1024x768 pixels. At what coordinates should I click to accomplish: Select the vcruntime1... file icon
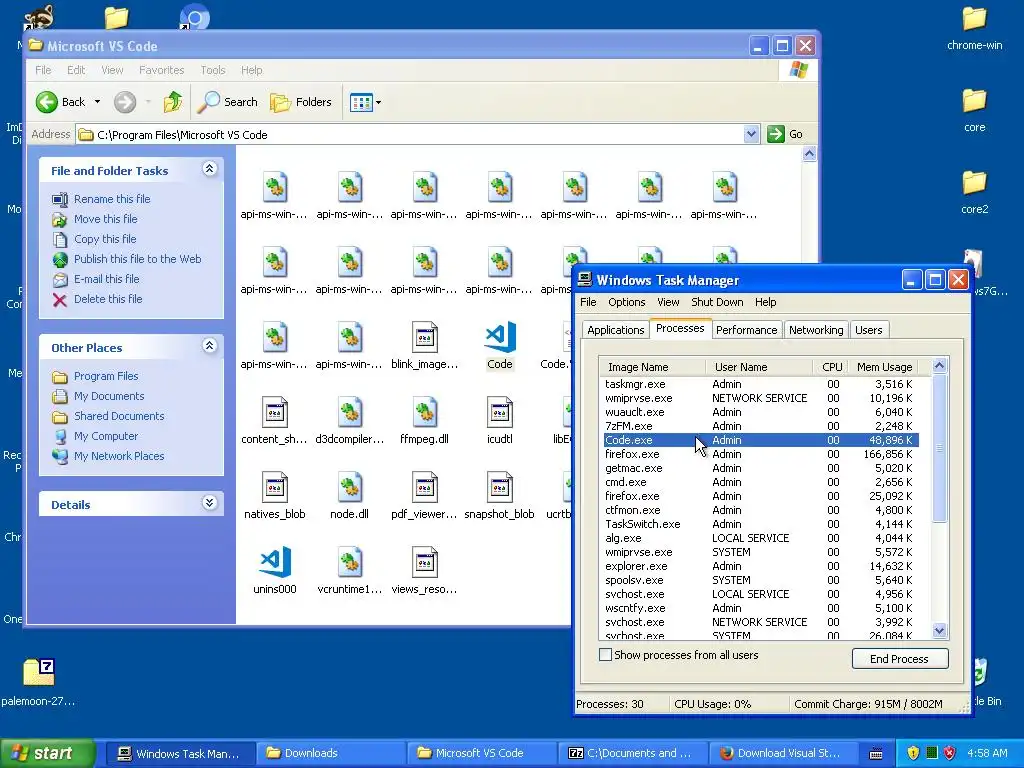(349, 562)
